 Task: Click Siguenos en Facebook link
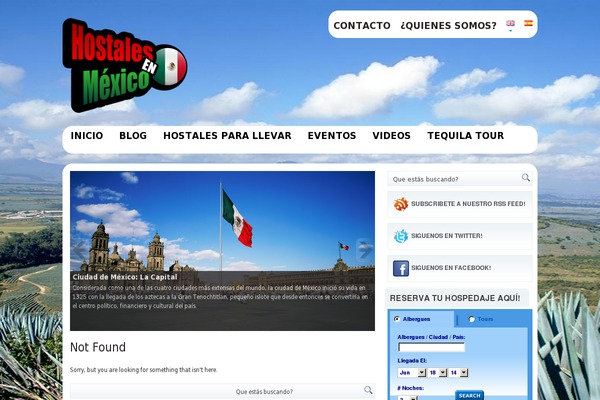point(451,268)
